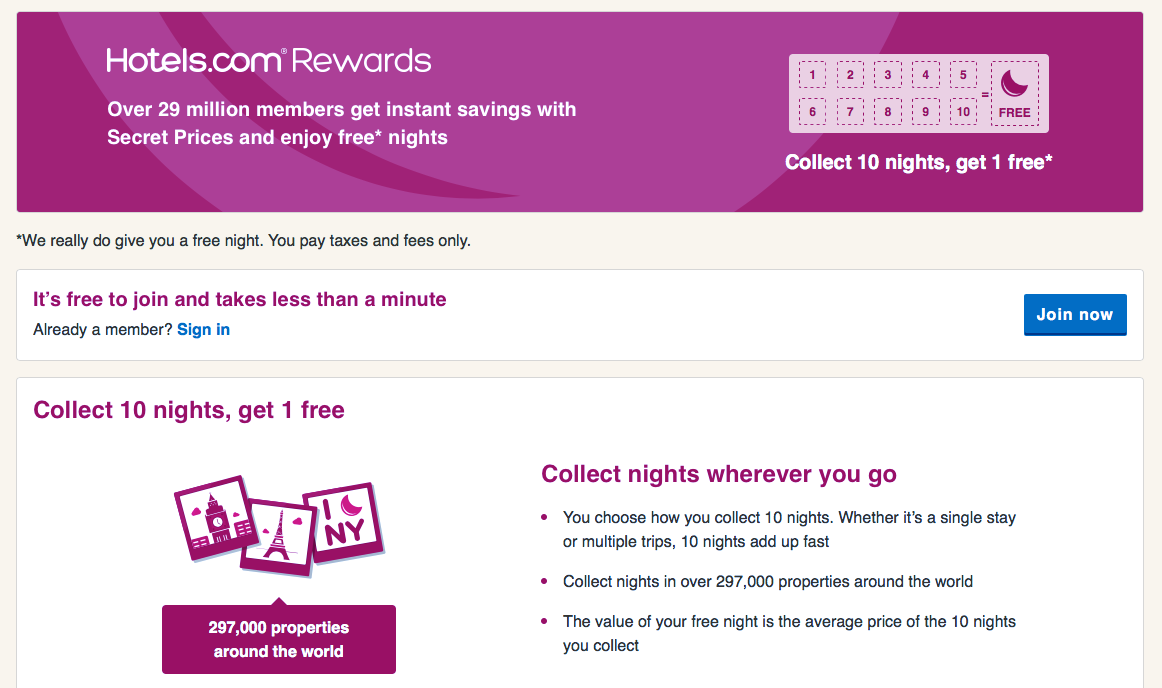Viewport: 1162px width, 688px height.
Task: Click the Join now button
Action: [1075, 314]
